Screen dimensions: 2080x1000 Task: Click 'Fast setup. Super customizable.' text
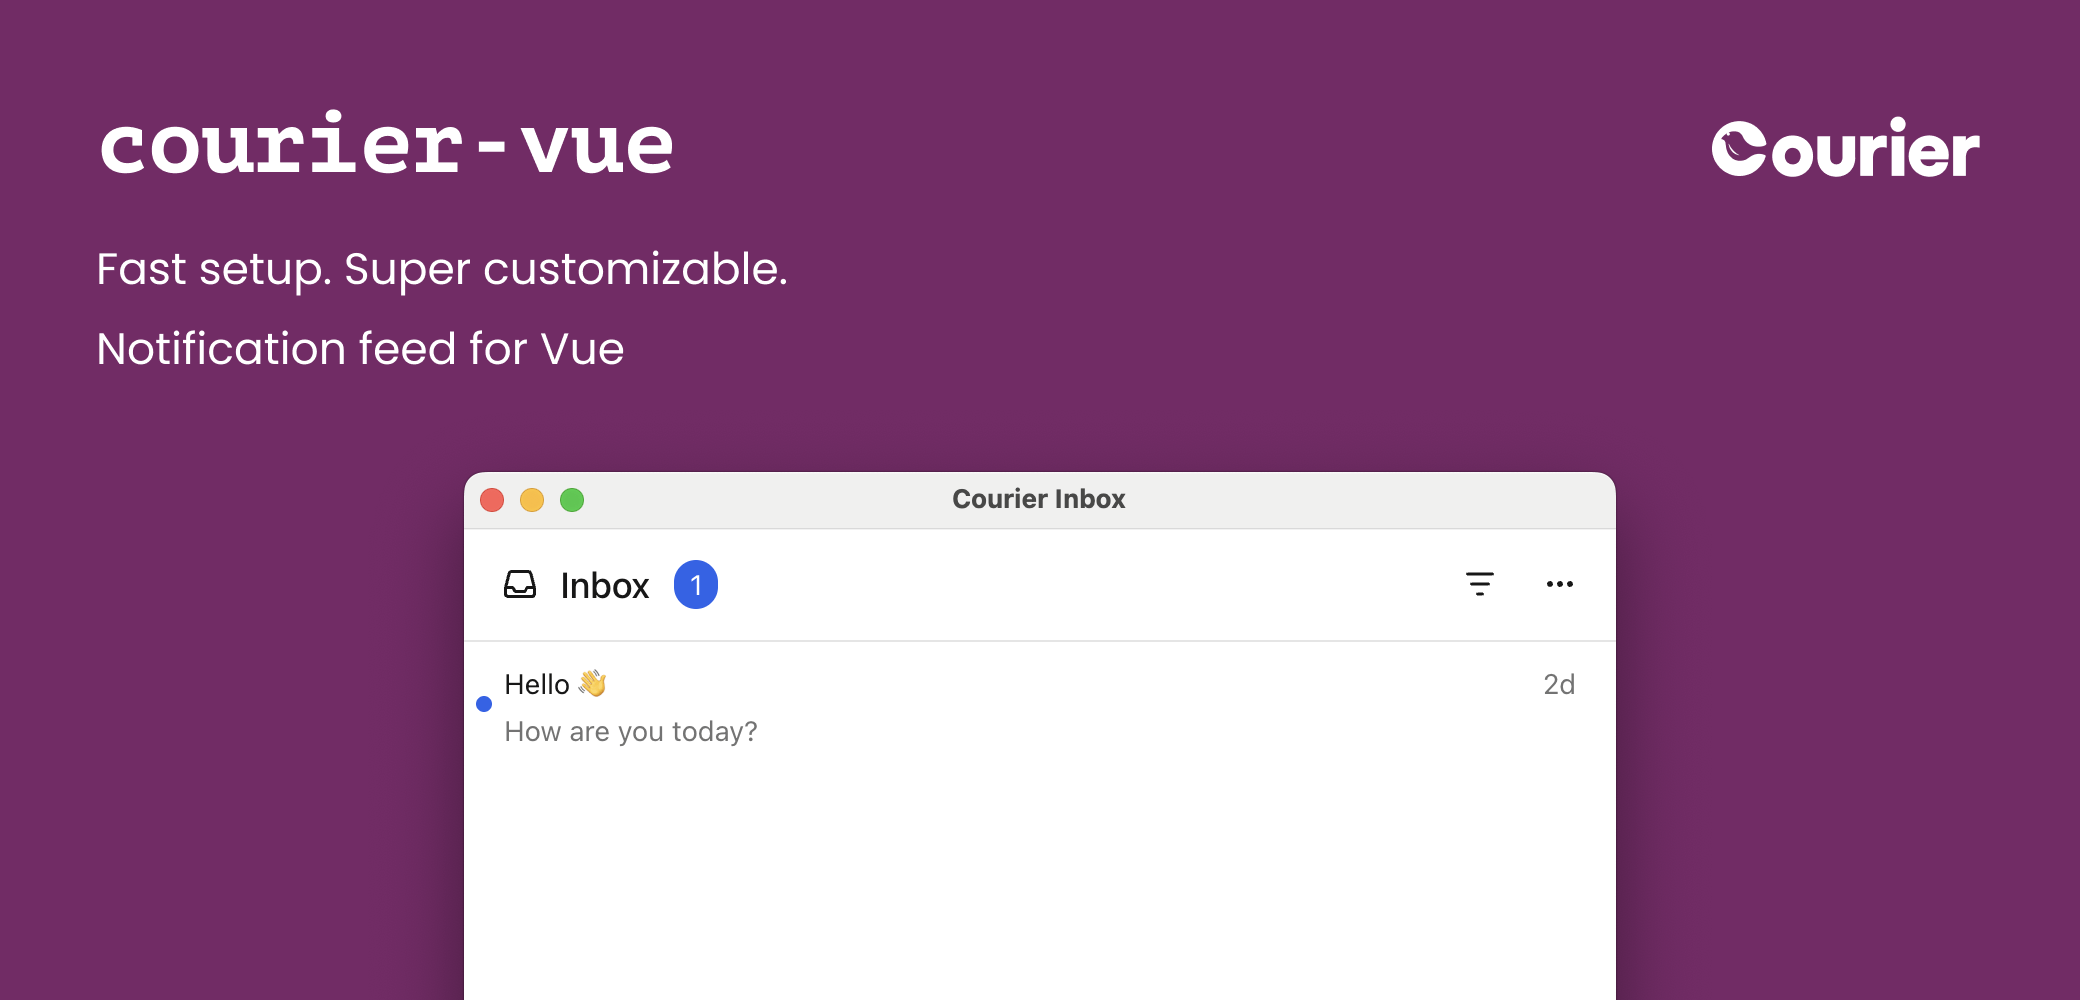coord(442,269)
